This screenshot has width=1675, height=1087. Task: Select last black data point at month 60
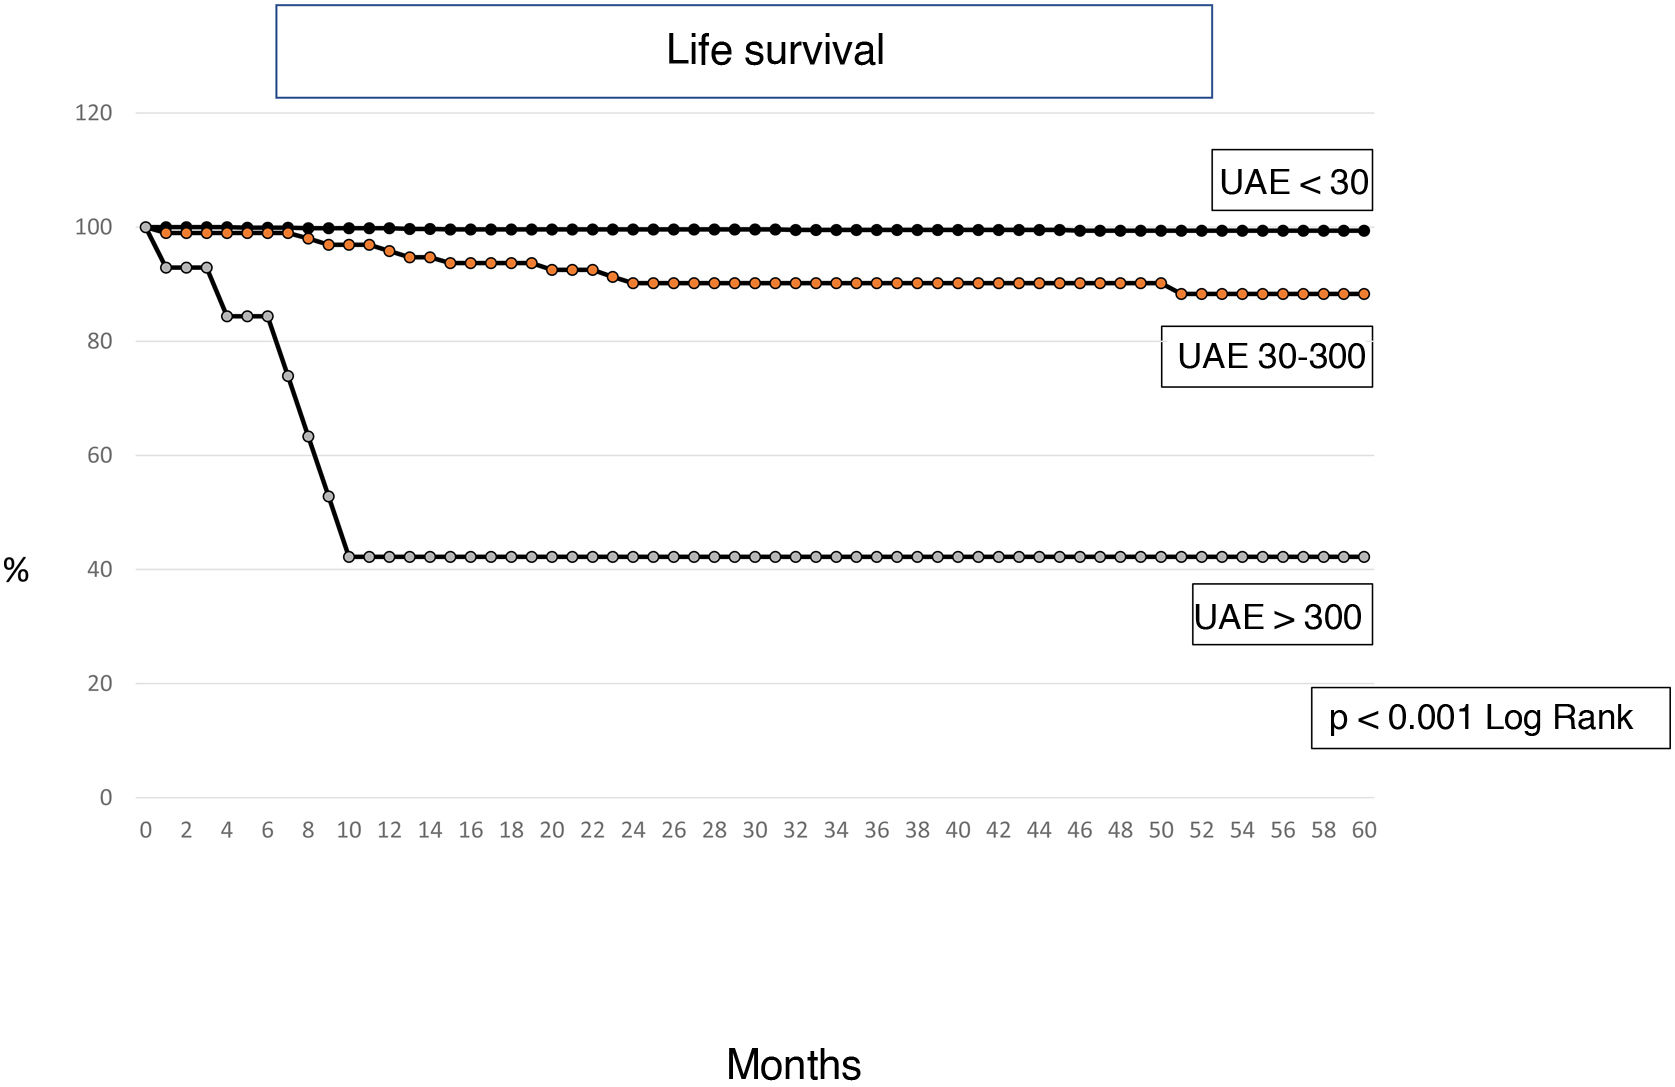pos(1364,231)
